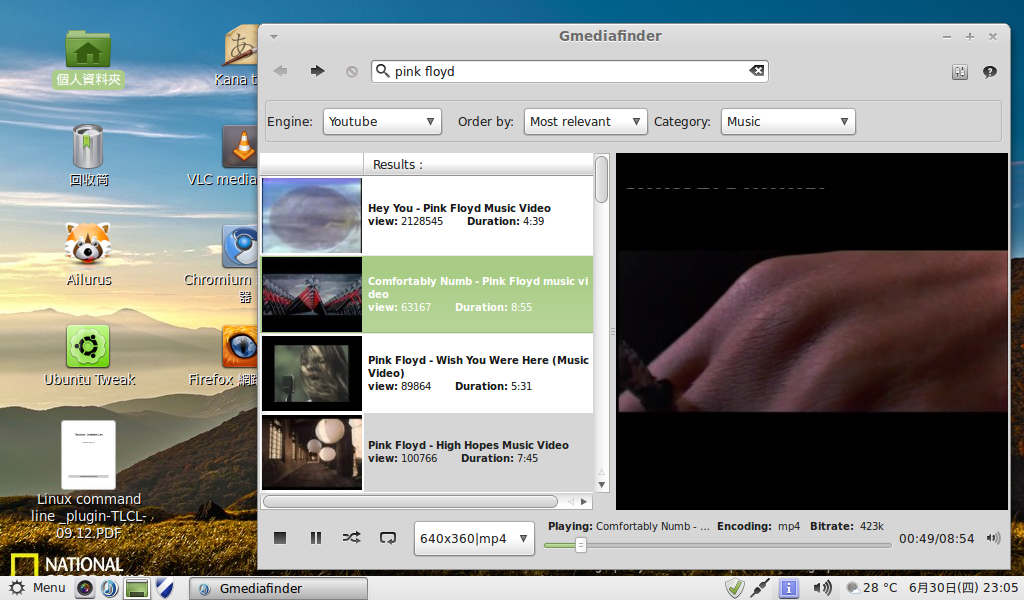Select the Gmediafinder taskbar window button
The height and width of the screenshot is (600, 1024).
point(279,588)
